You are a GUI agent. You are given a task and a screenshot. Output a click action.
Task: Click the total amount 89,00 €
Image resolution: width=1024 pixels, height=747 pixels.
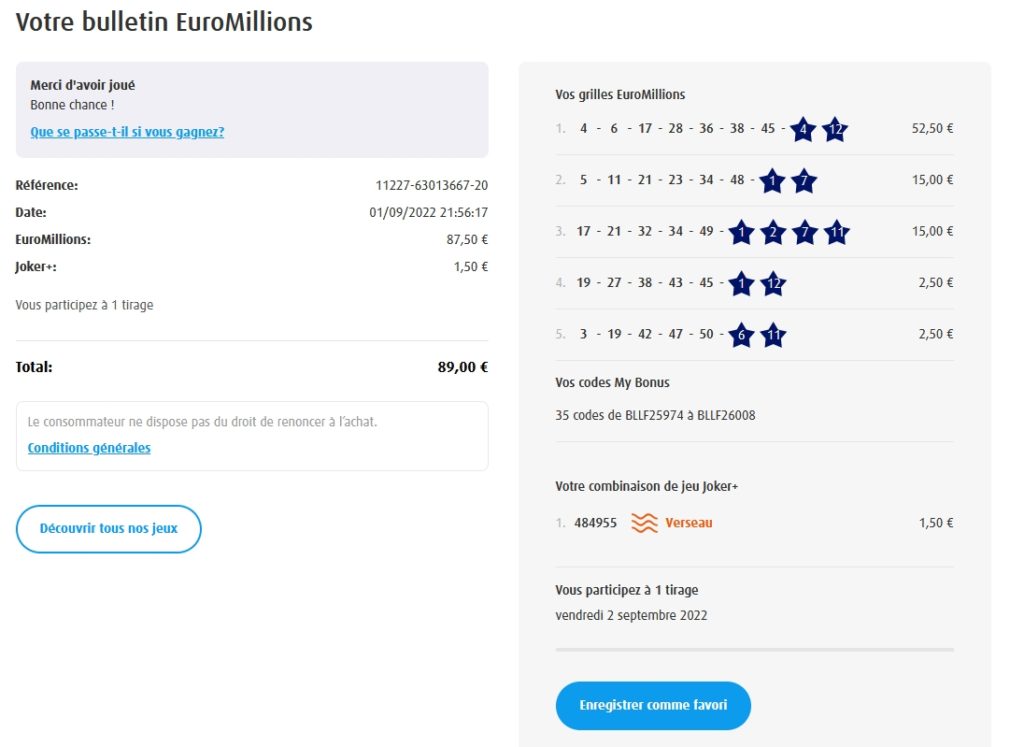pos(462,367)
